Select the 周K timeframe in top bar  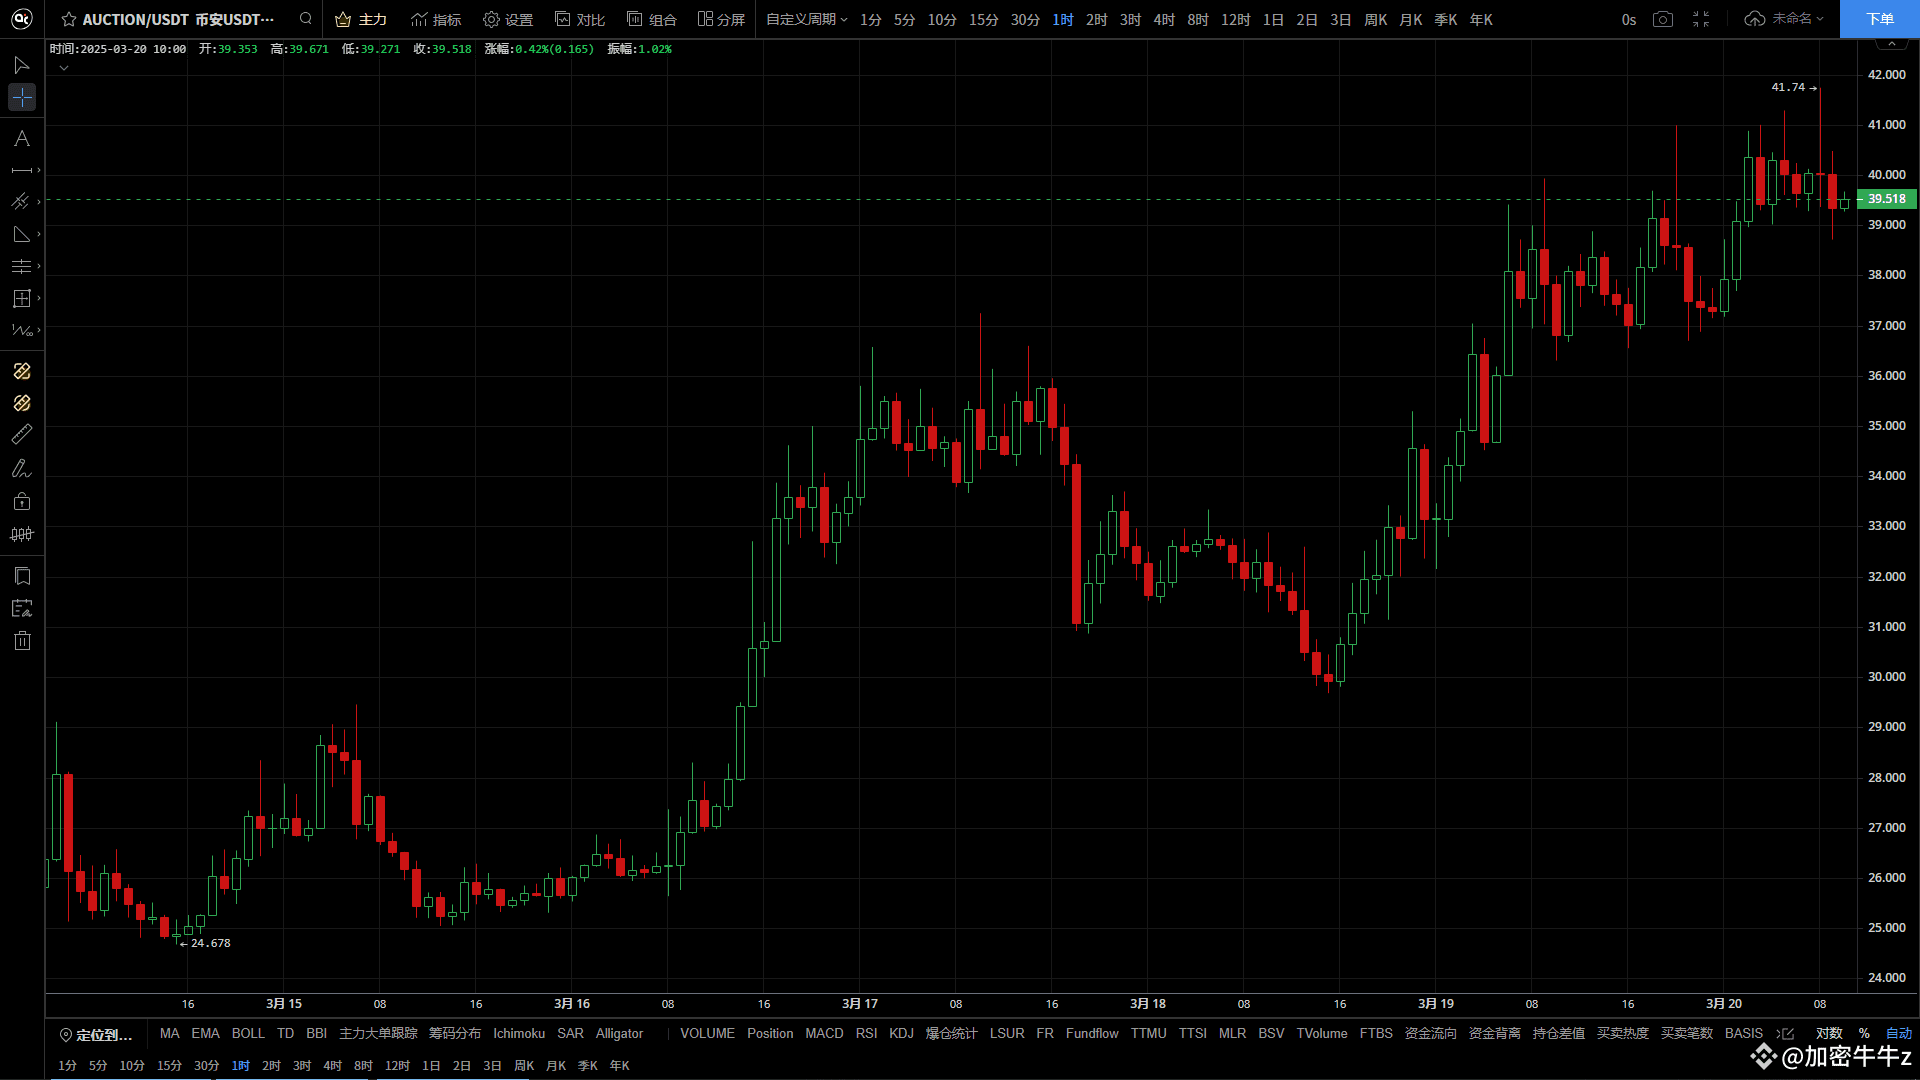pos(1376,19)
